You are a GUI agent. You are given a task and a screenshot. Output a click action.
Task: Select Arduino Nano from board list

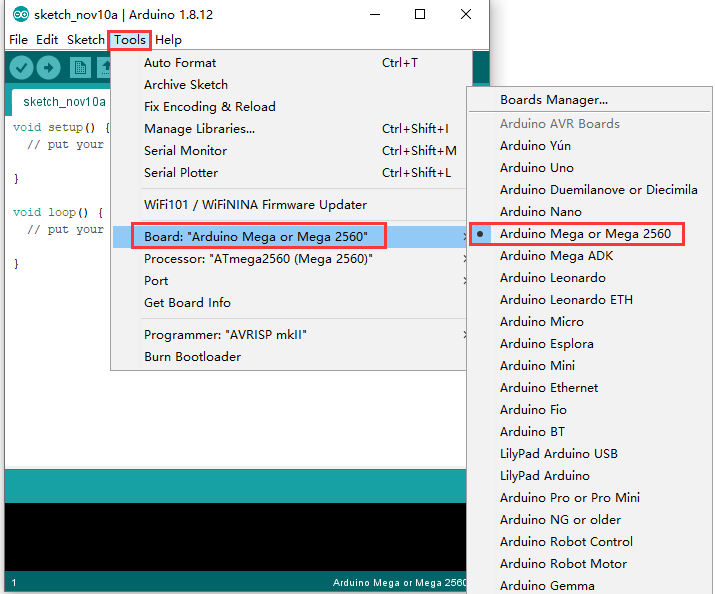pos(540,212)
